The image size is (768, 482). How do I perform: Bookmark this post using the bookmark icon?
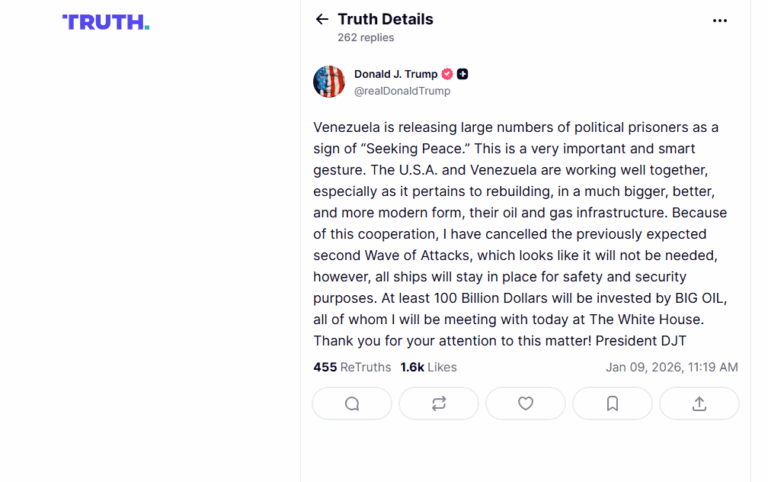tap(612, 403)
